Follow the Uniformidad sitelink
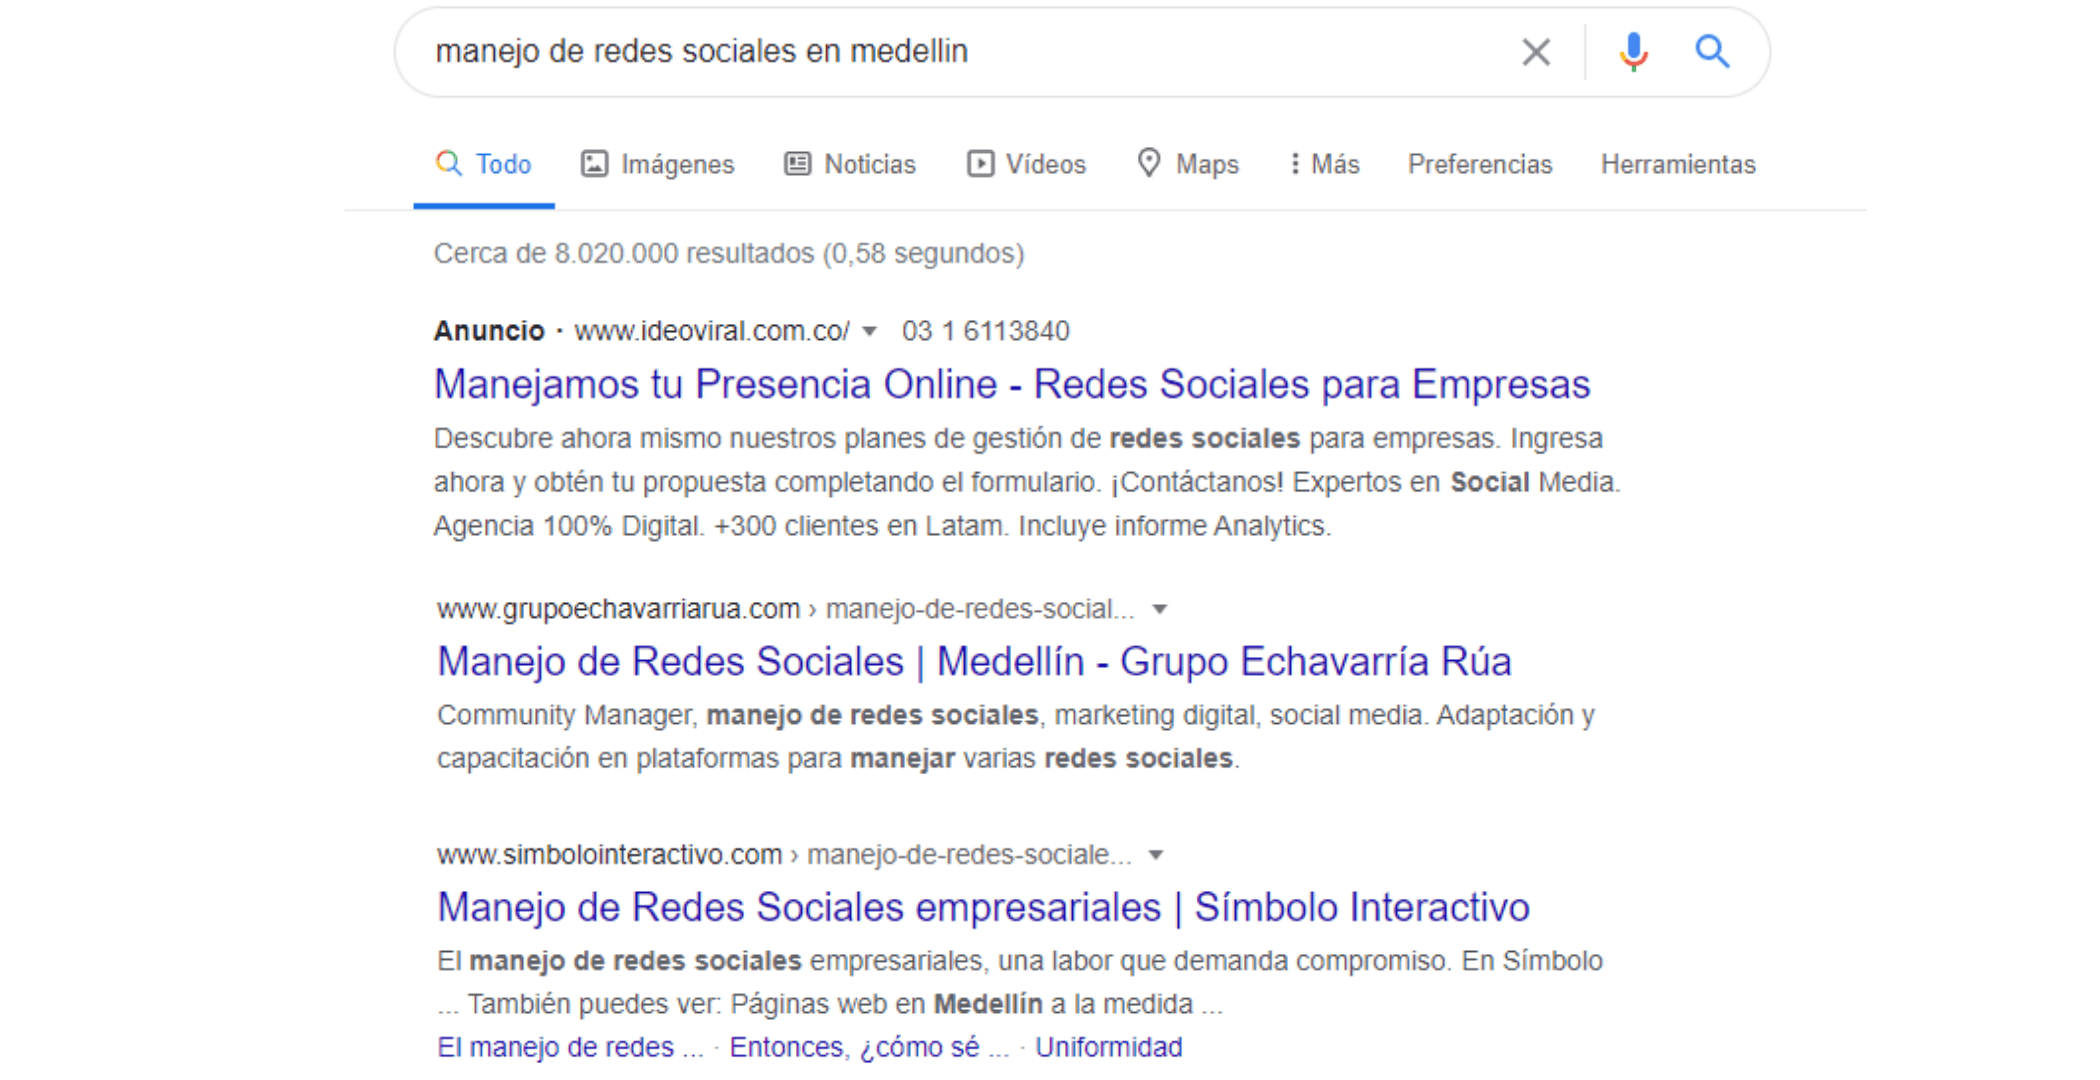The image size is (2100, 1080). [1108, 1047]
